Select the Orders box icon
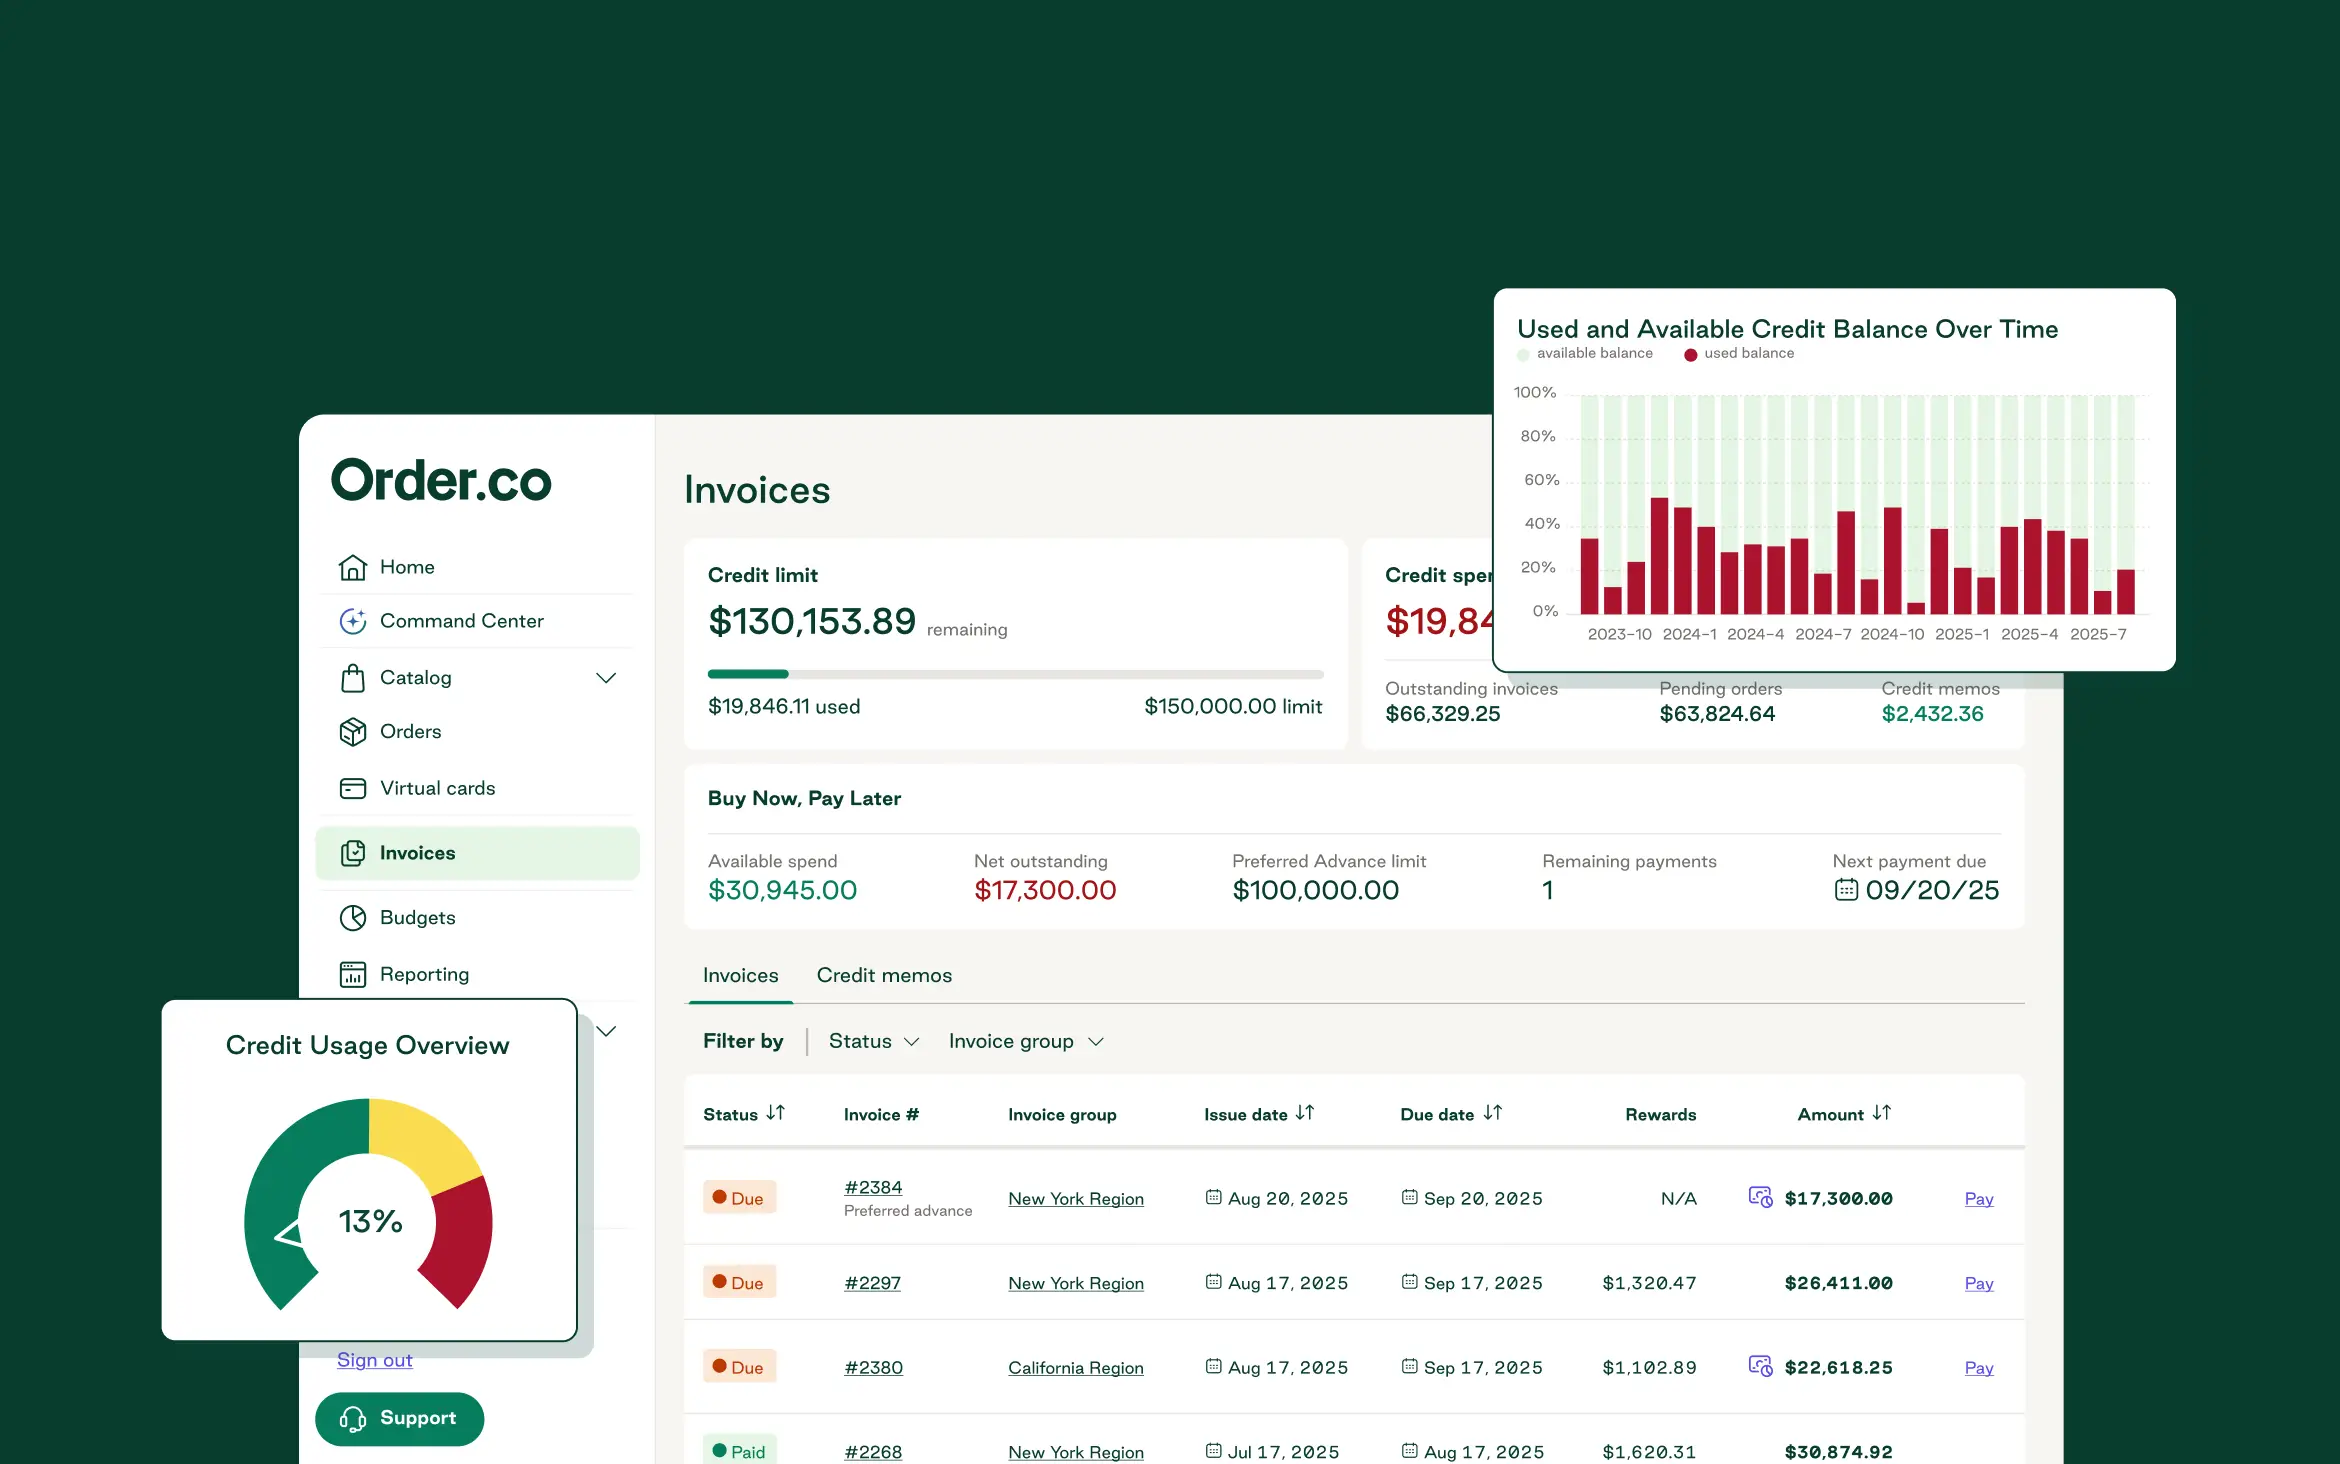This screenshot has height=1464, width=2340. pyautogui.click(x=352, y=732)
